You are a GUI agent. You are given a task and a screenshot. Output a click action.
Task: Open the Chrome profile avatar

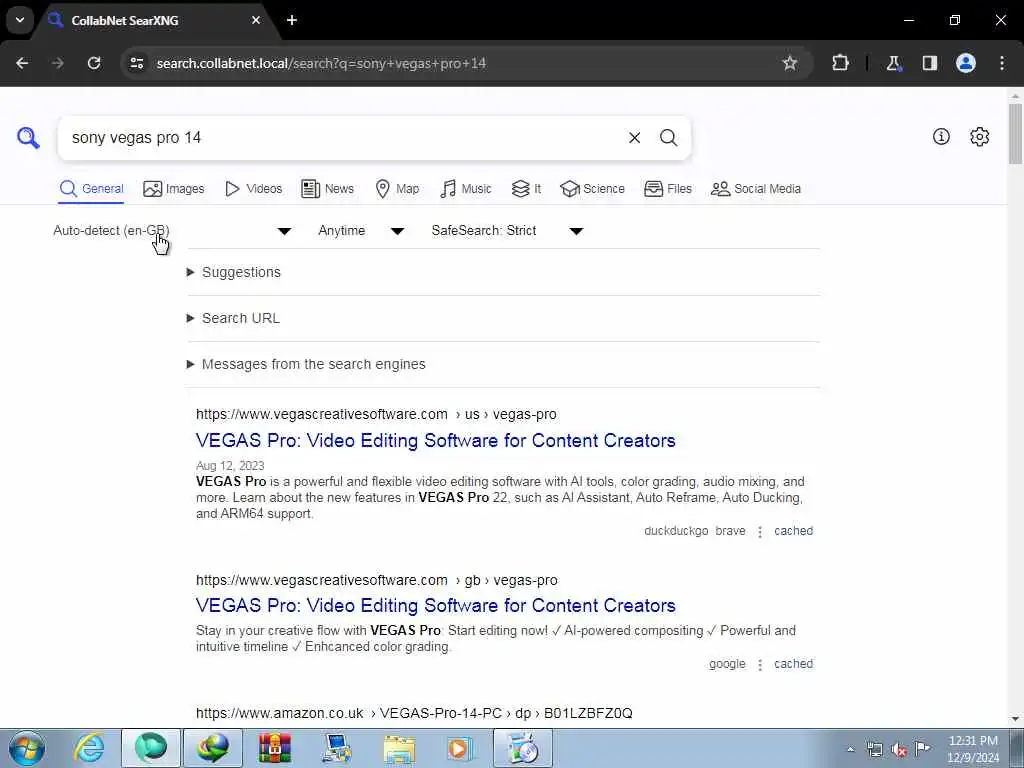pyautogui.click(x=966, y=63)
